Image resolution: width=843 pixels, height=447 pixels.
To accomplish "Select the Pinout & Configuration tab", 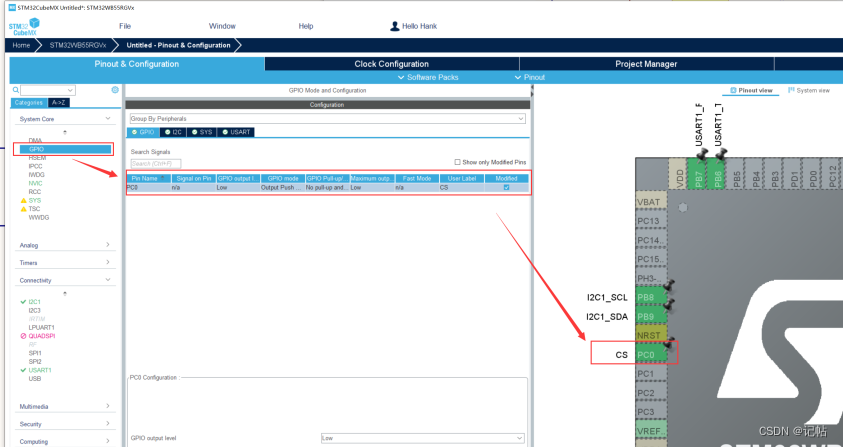I will point(137,64).
